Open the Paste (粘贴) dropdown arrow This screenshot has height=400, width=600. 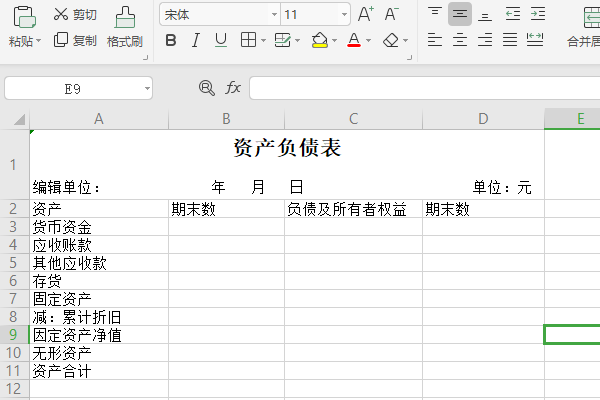[x=39, y=42]
